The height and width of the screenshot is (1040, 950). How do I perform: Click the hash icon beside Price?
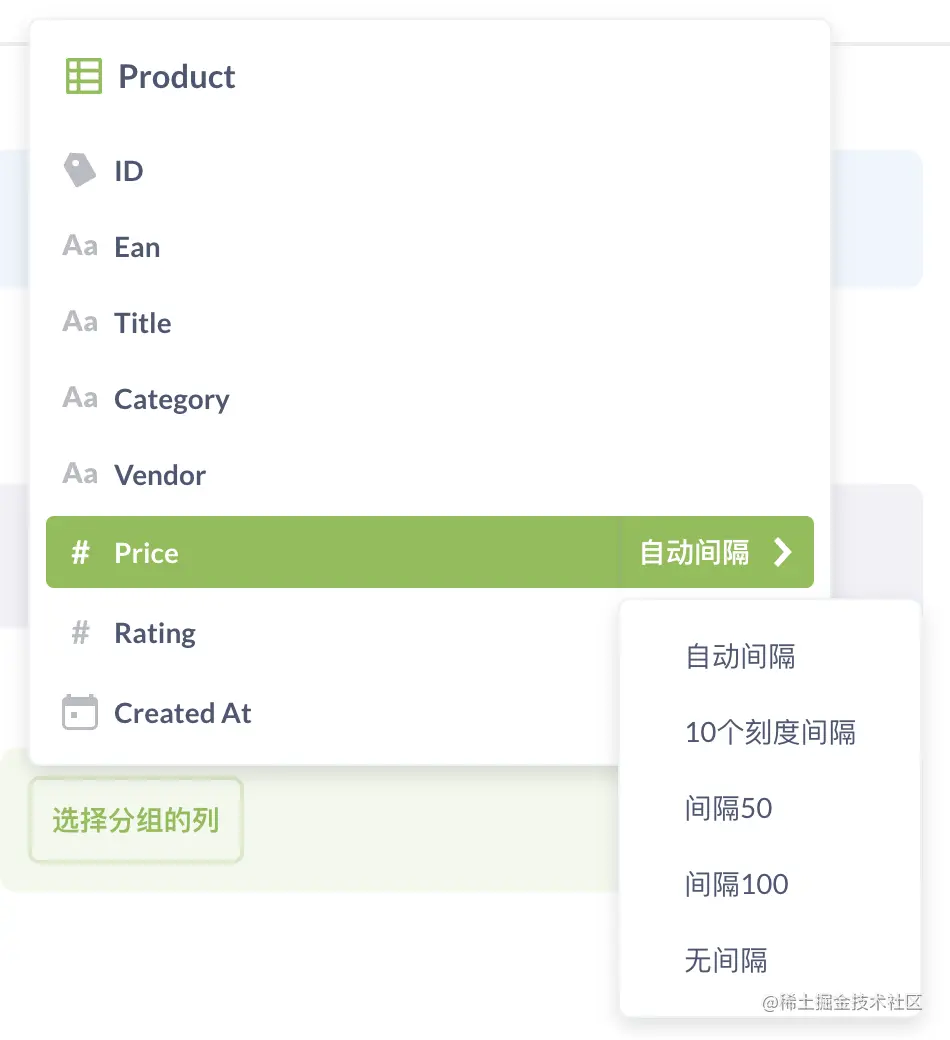[81, 552]
